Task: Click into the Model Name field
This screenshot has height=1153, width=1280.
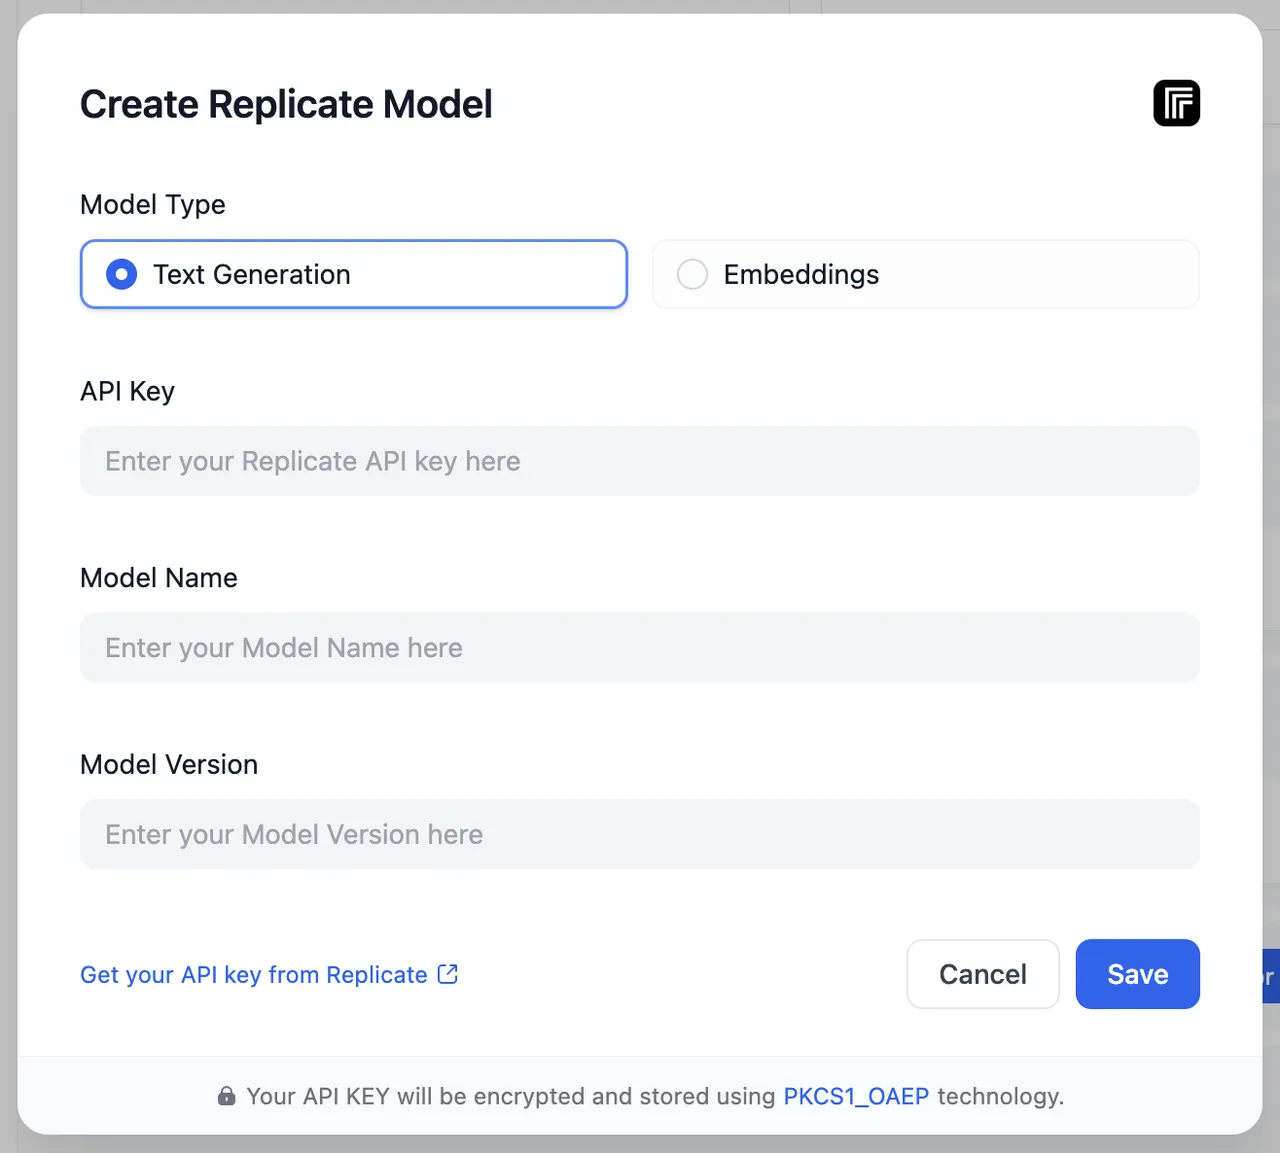Action: (x=640, y=648)
